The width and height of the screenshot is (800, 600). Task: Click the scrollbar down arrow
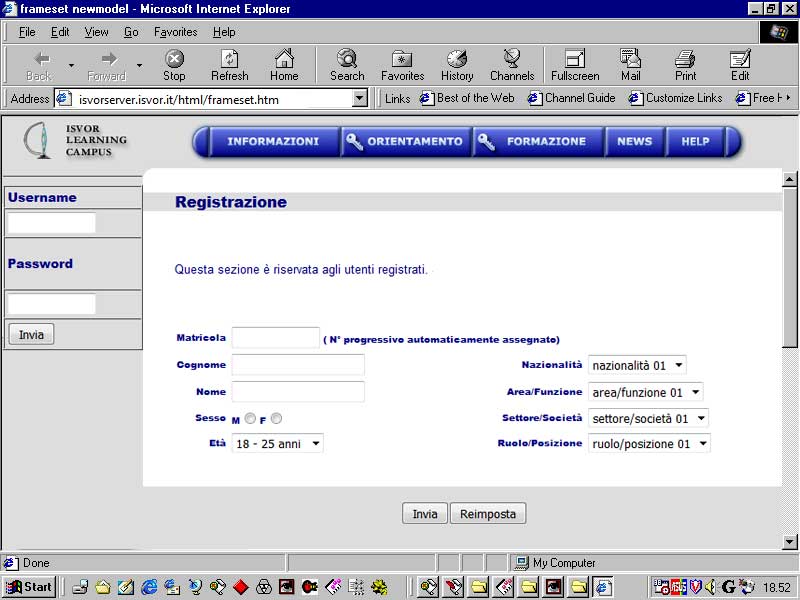coord(789,542)
